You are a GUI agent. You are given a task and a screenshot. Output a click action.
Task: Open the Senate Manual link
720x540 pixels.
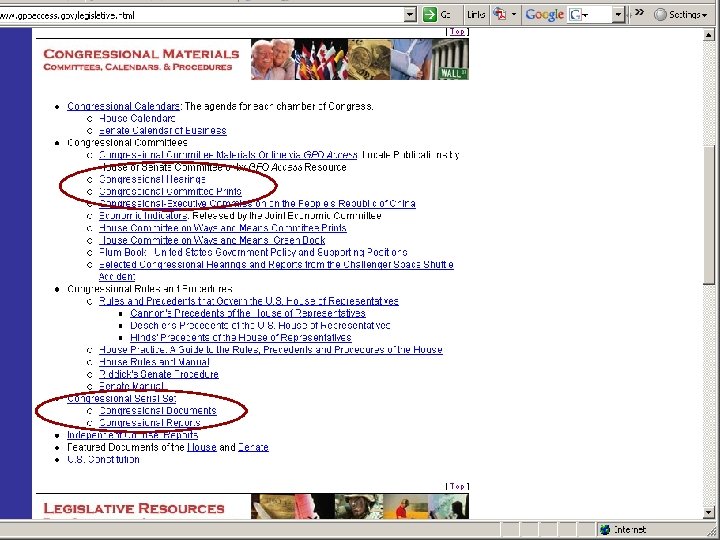pyautogui.click(x=131, y=386)
